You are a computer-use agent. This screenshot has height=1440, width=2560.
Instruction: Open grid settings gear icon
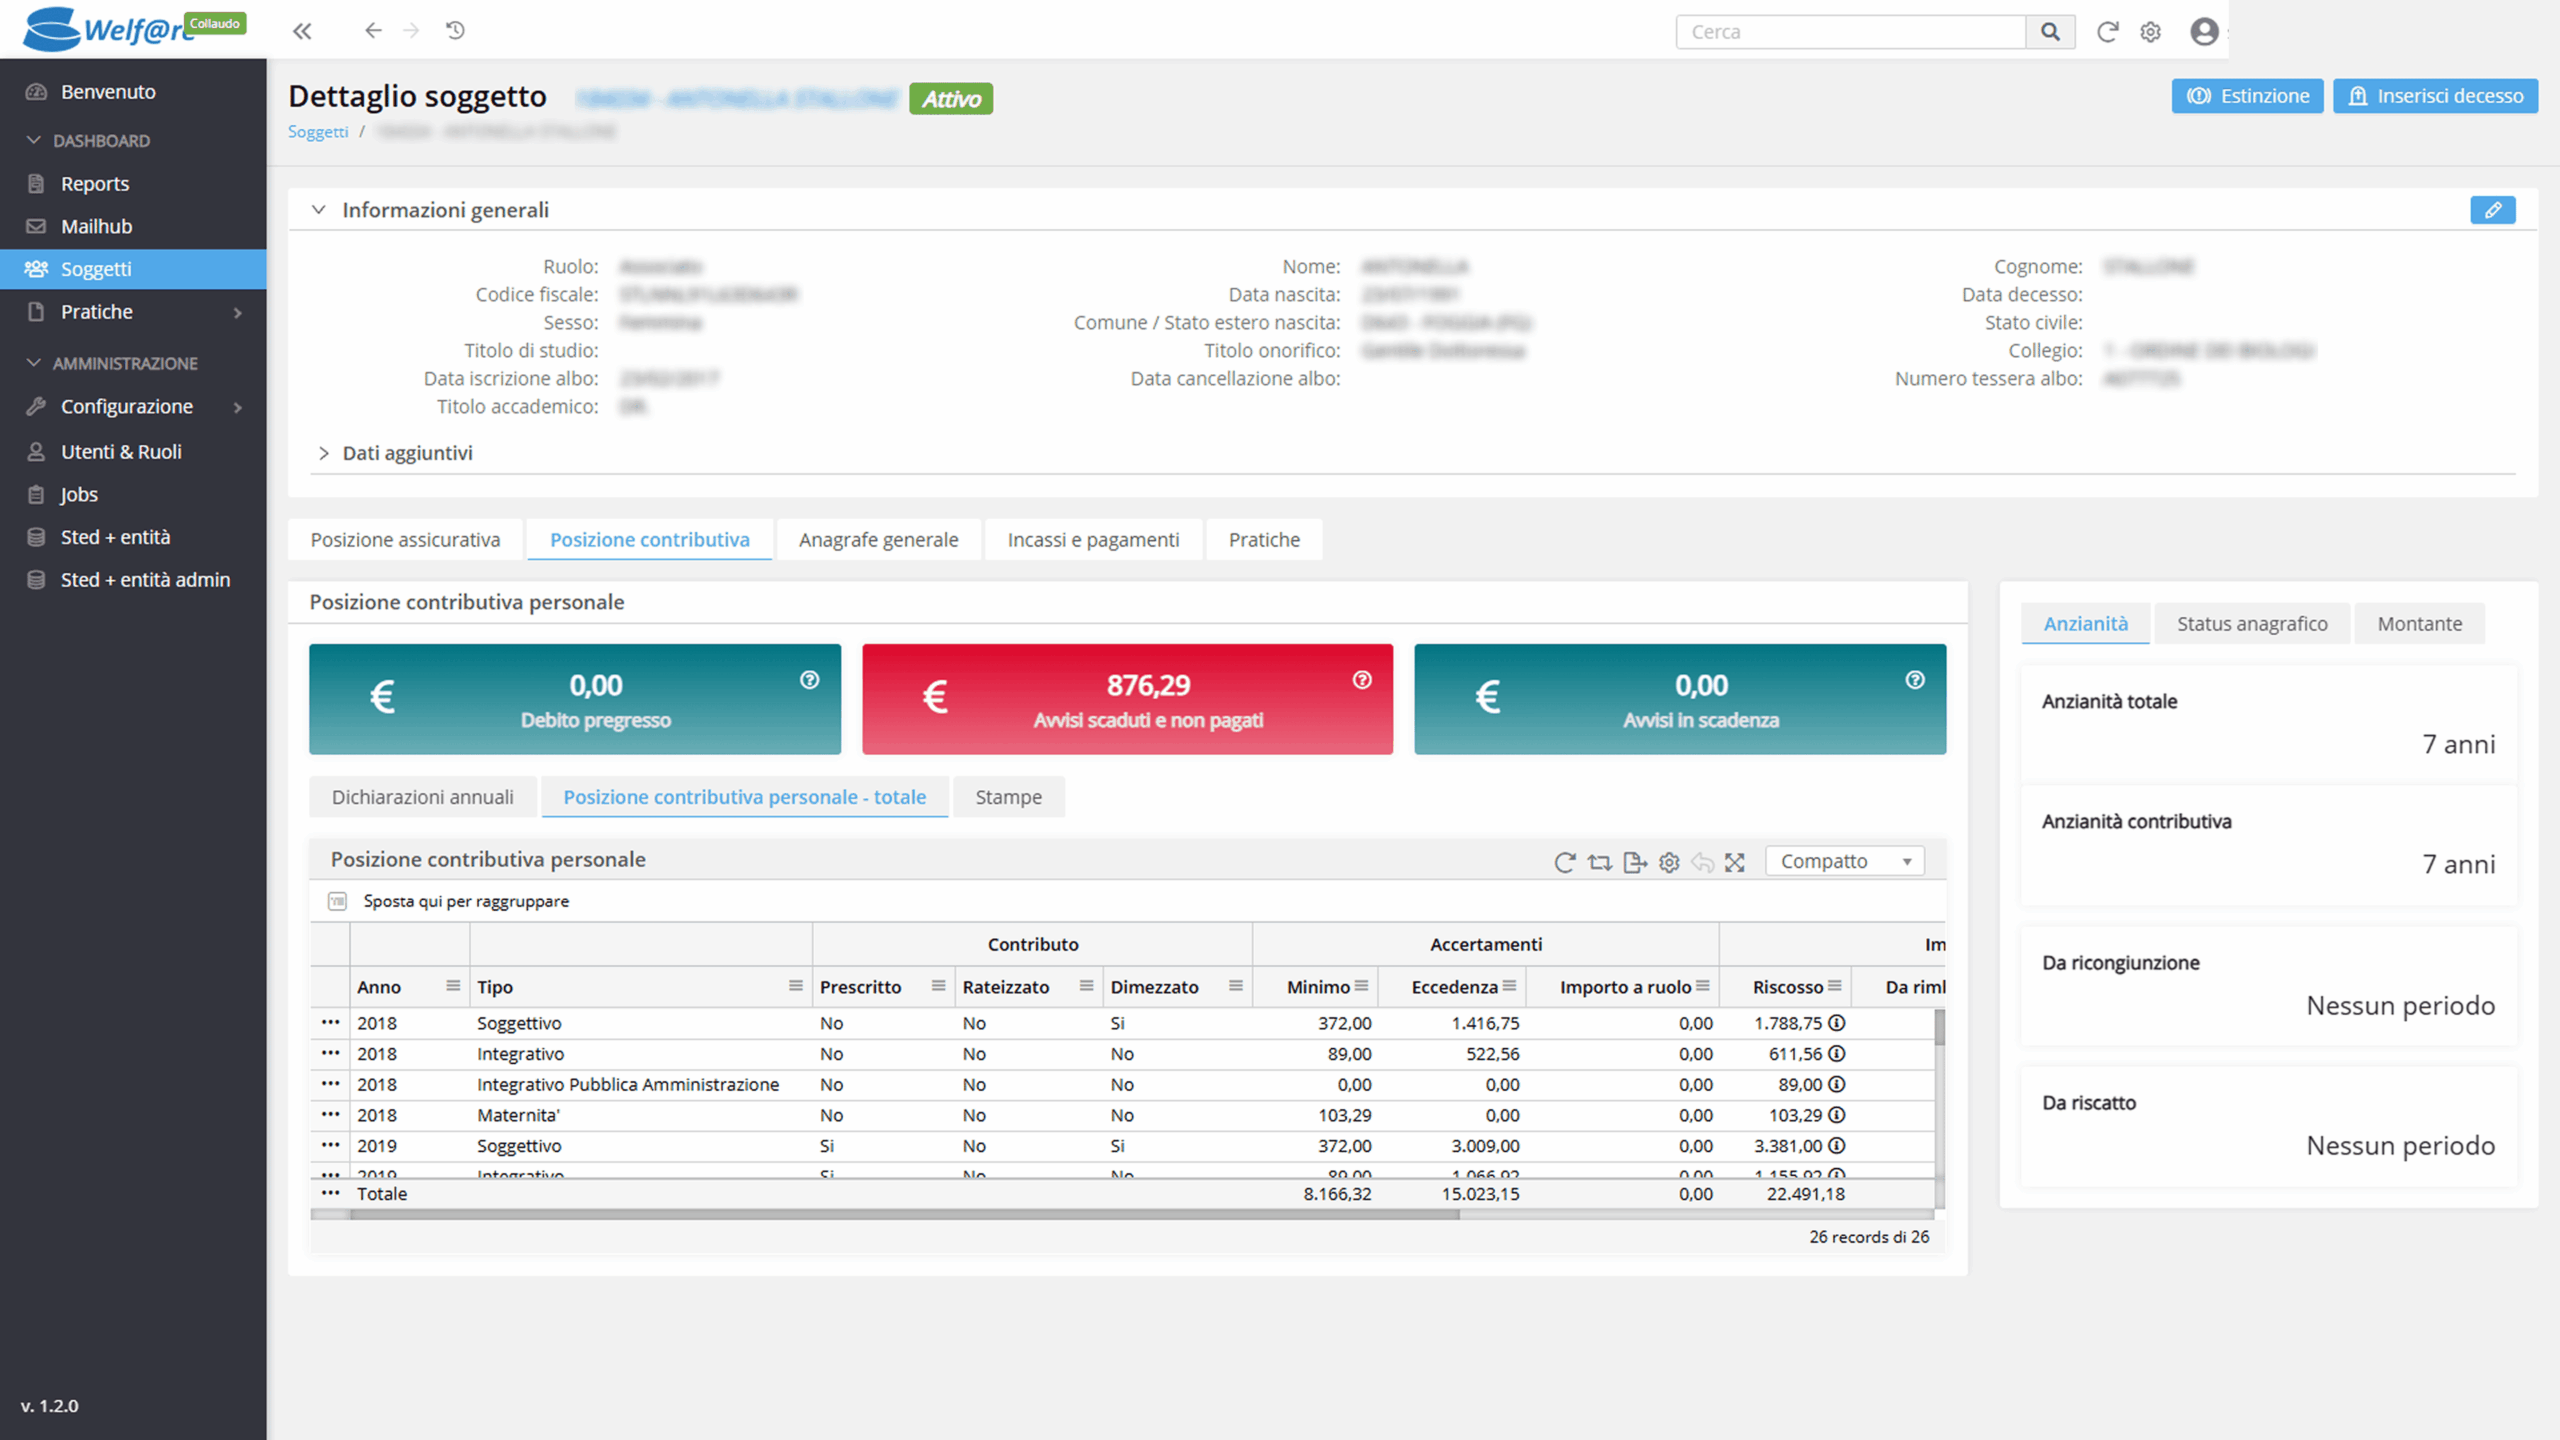(x=1669, y=862)
